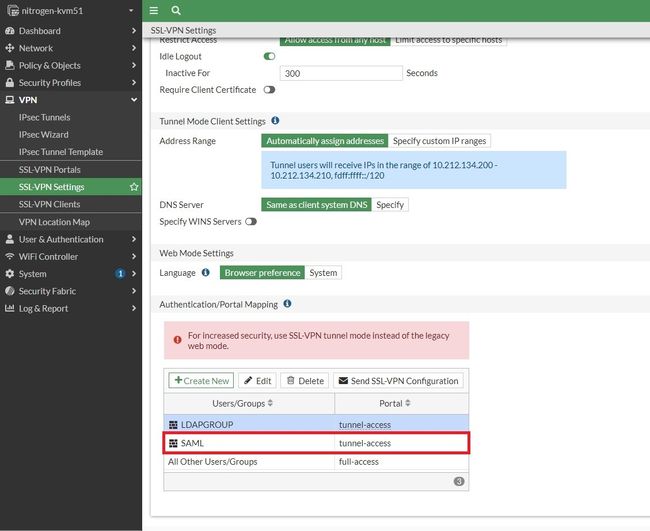Open SSL-VPN Portals page

point(50,169)
